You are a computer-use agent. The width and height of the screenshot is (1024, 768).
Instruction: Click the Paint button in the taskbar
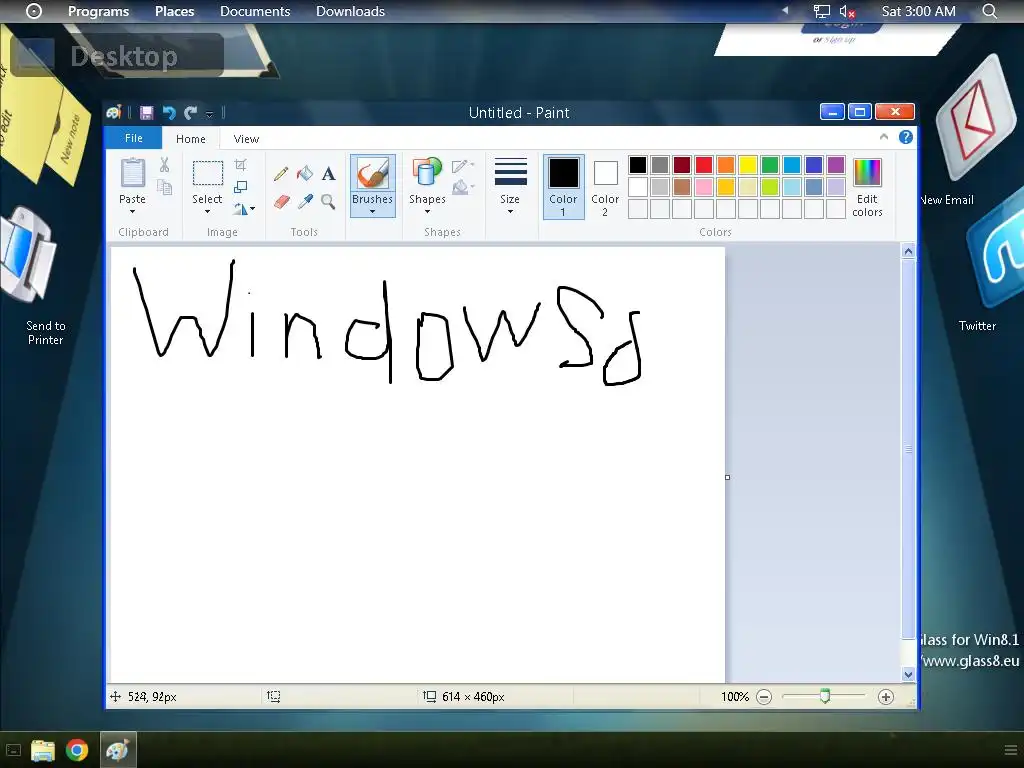118,750
